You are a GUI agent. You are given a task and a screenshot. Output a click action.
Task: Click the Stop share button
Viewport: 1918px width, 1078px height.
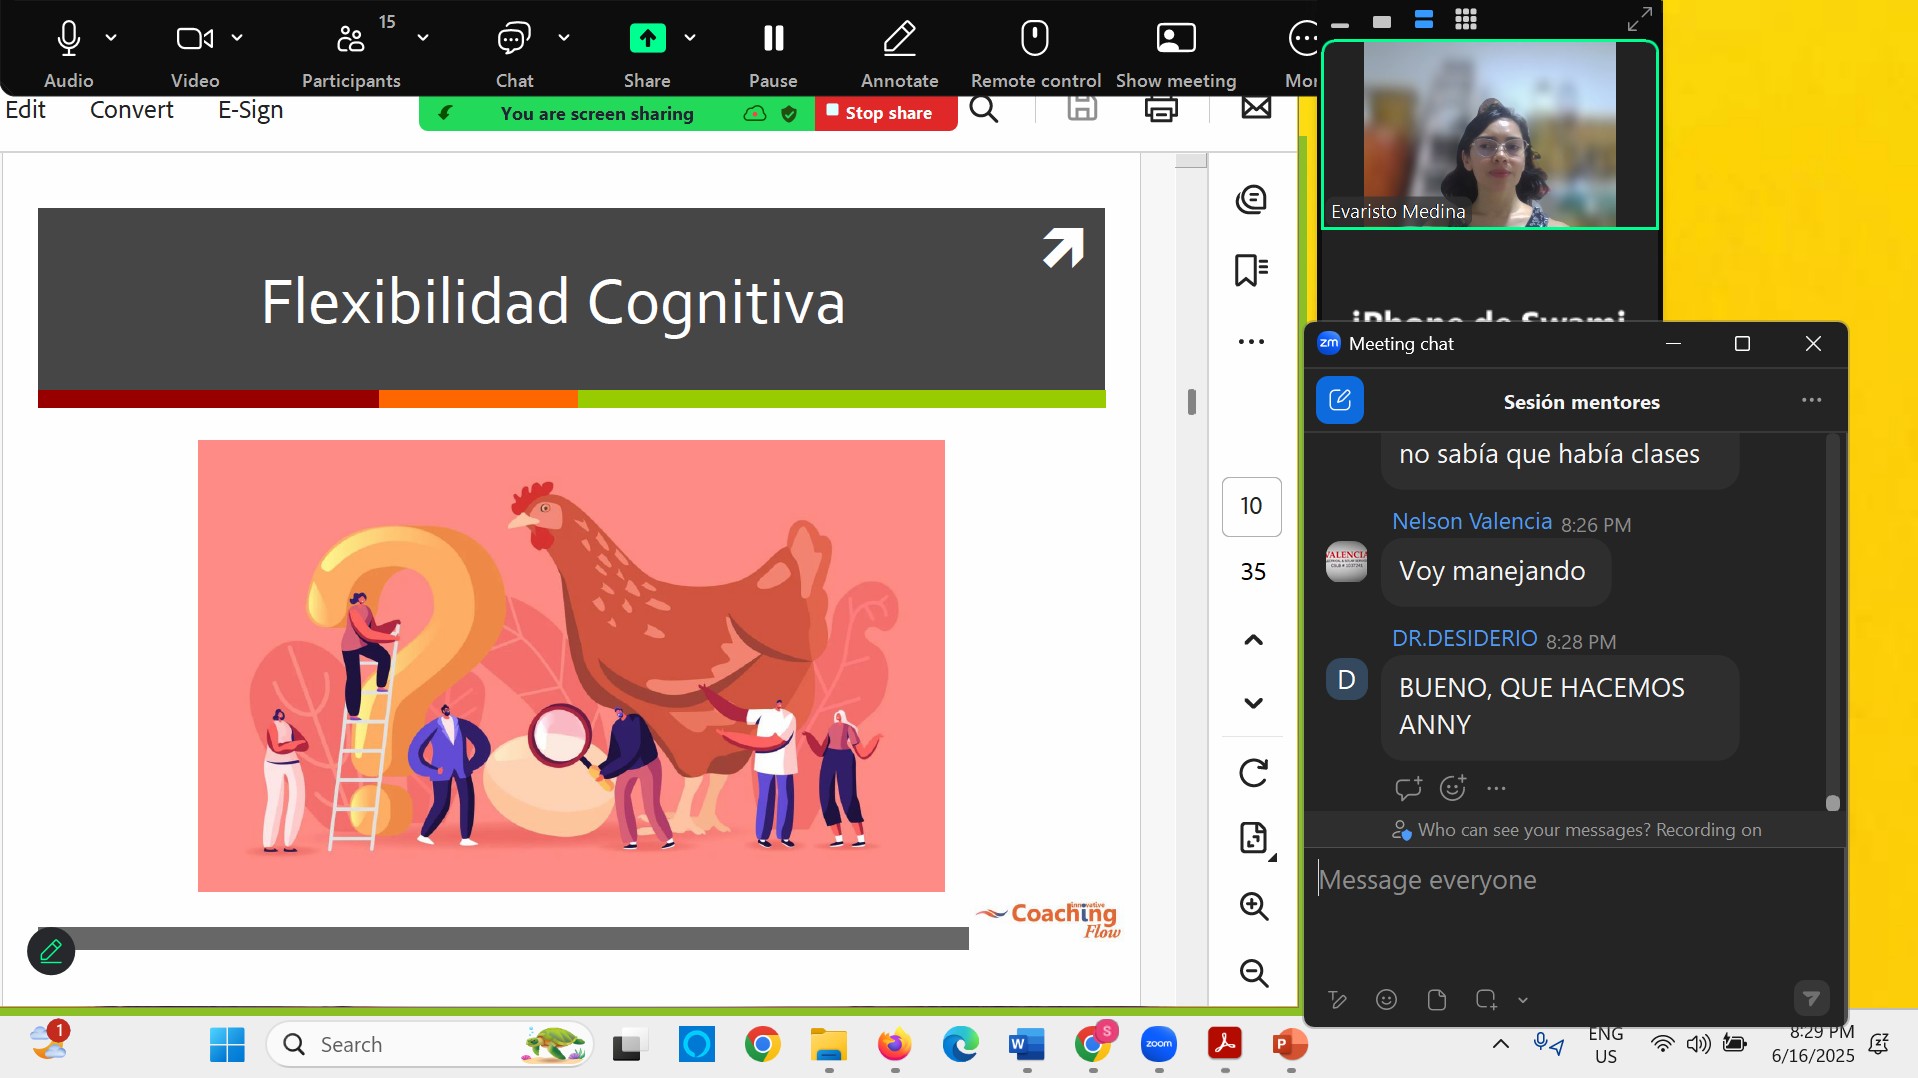coord(885,113)
